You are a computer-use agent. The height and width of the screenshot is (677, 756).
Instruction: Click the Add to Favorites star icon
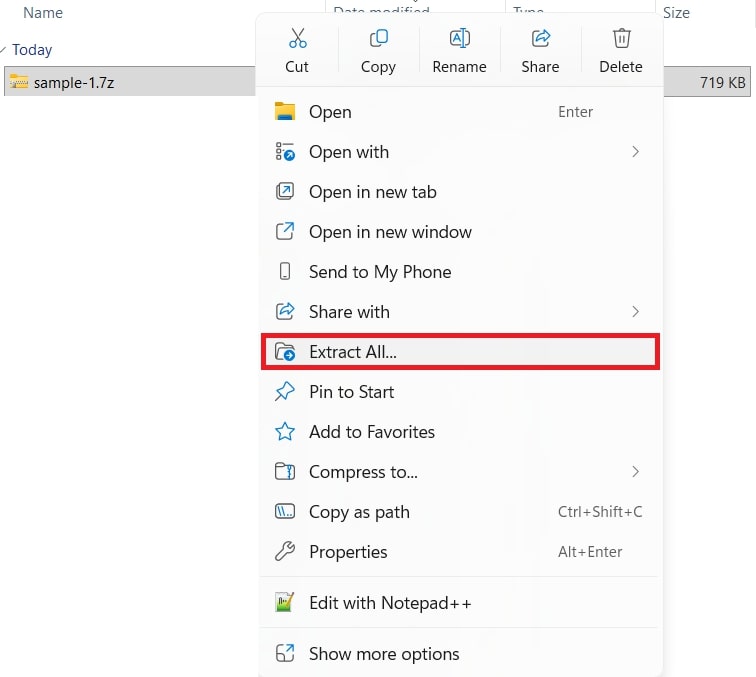pos(285,432)
